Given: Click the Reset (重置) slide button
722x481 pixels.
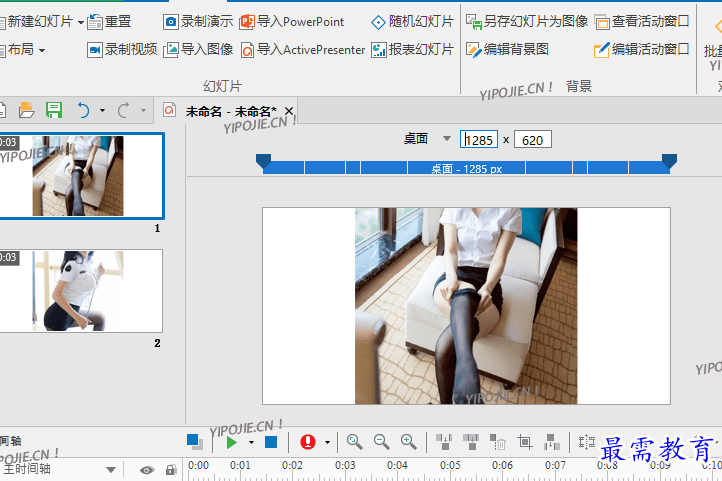Looking at the screenshot, I should 110,22.
